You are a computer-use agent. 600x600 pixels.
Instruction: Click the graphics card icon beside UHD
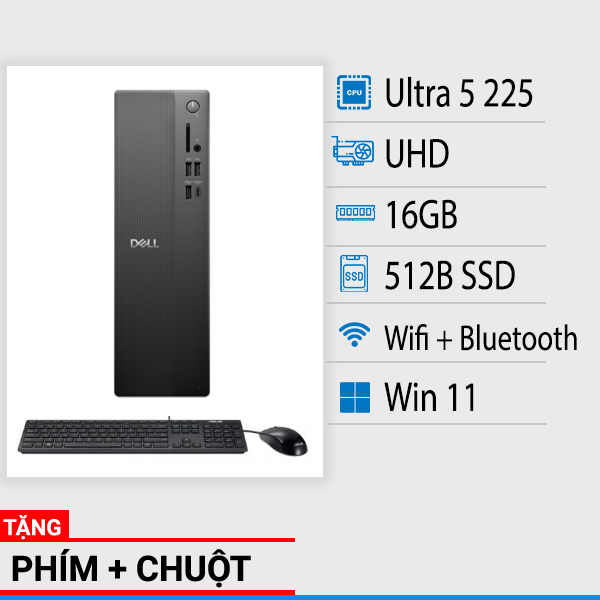[x=353, y=151]
